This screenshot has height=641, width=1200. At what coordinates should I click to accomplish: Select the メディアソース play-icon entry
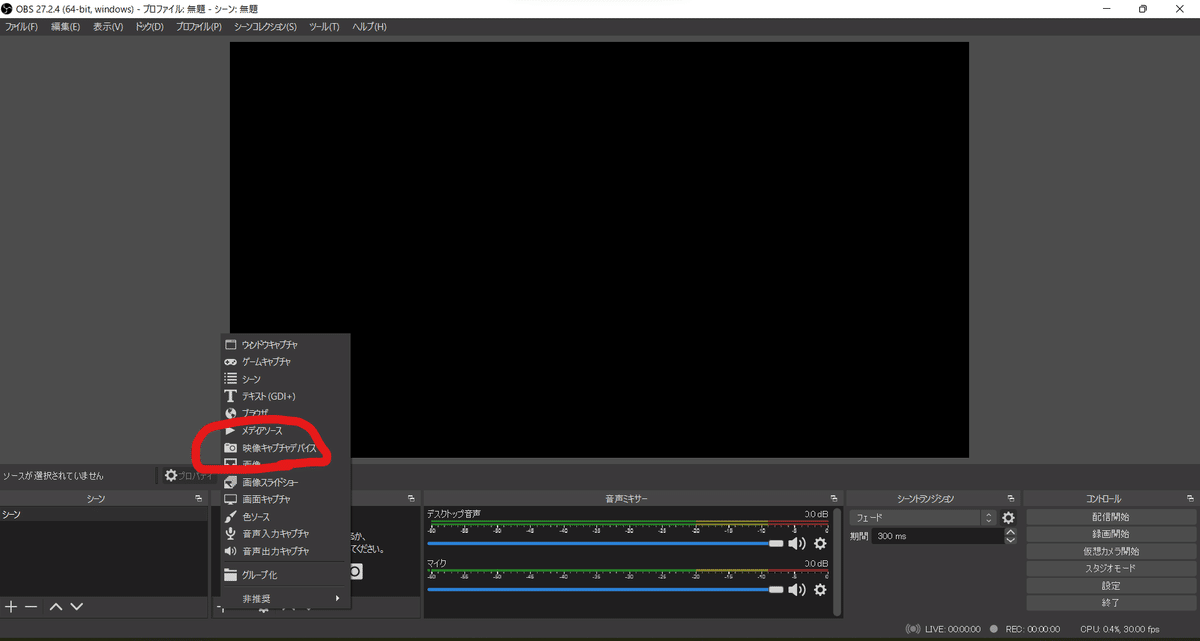click(285, 430)
